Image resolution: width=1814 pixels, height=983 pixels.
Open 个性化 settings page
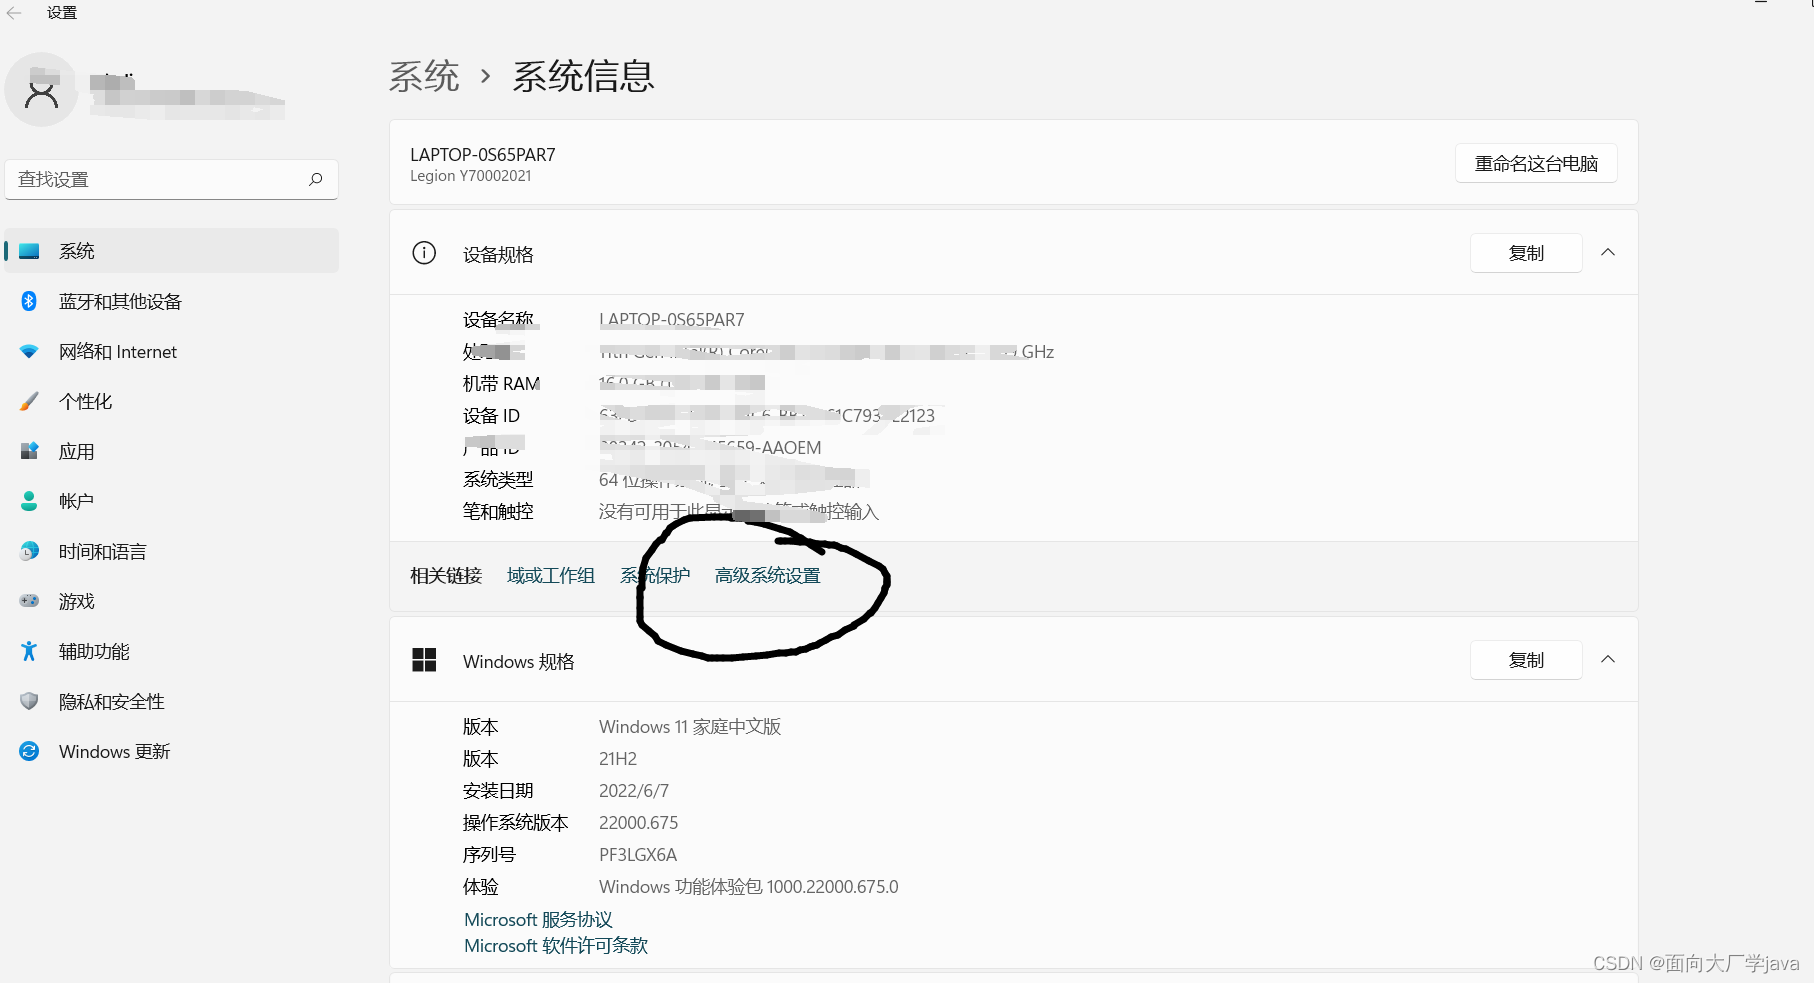click(x=172, y=401)
